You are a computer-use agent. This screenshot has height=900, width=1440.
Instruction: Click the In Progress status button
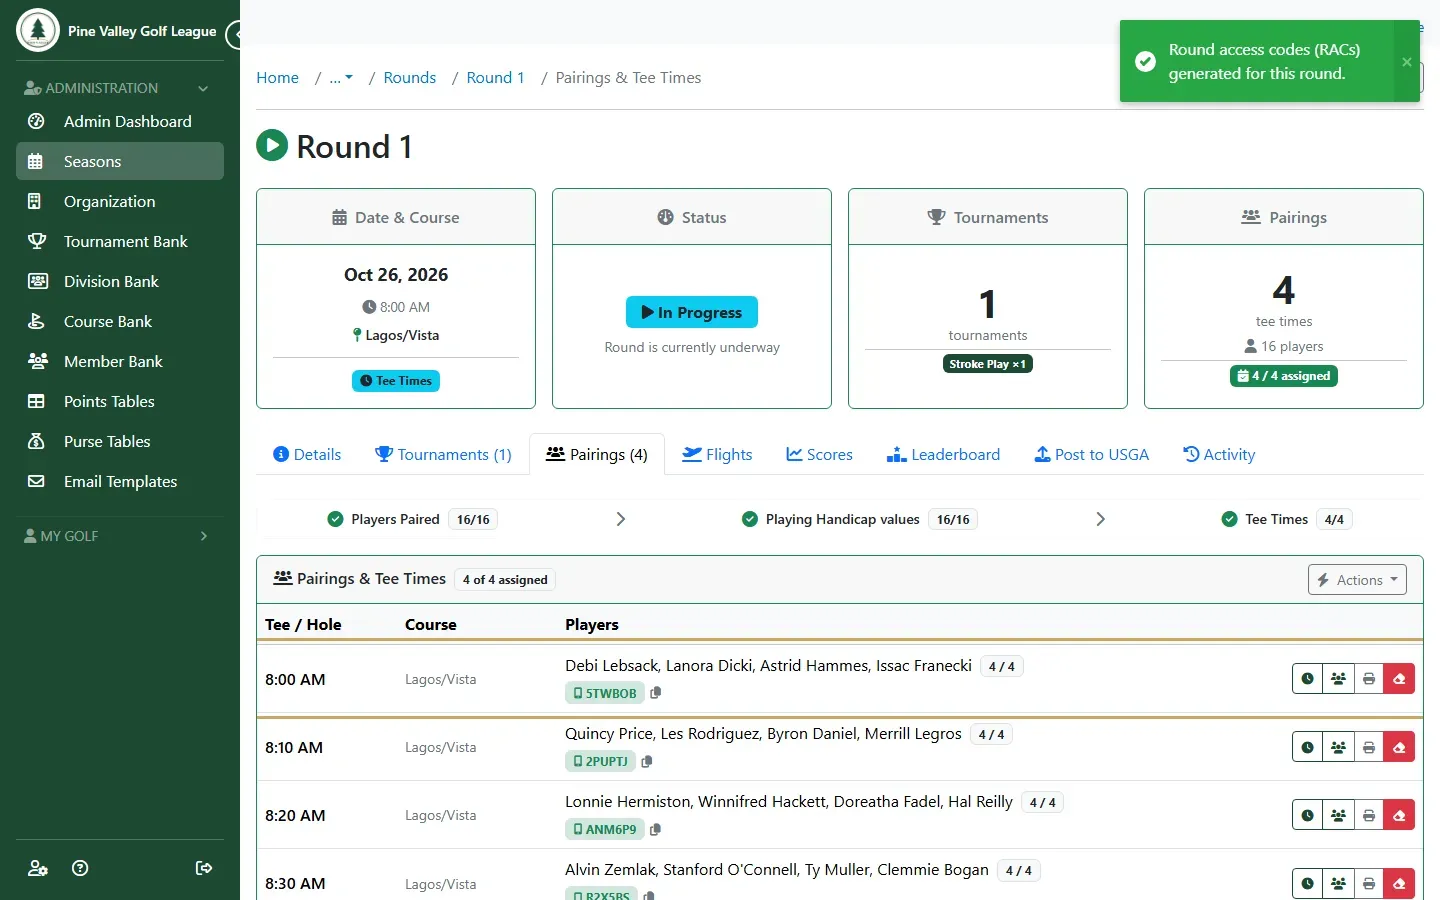(x=692, y=312)
